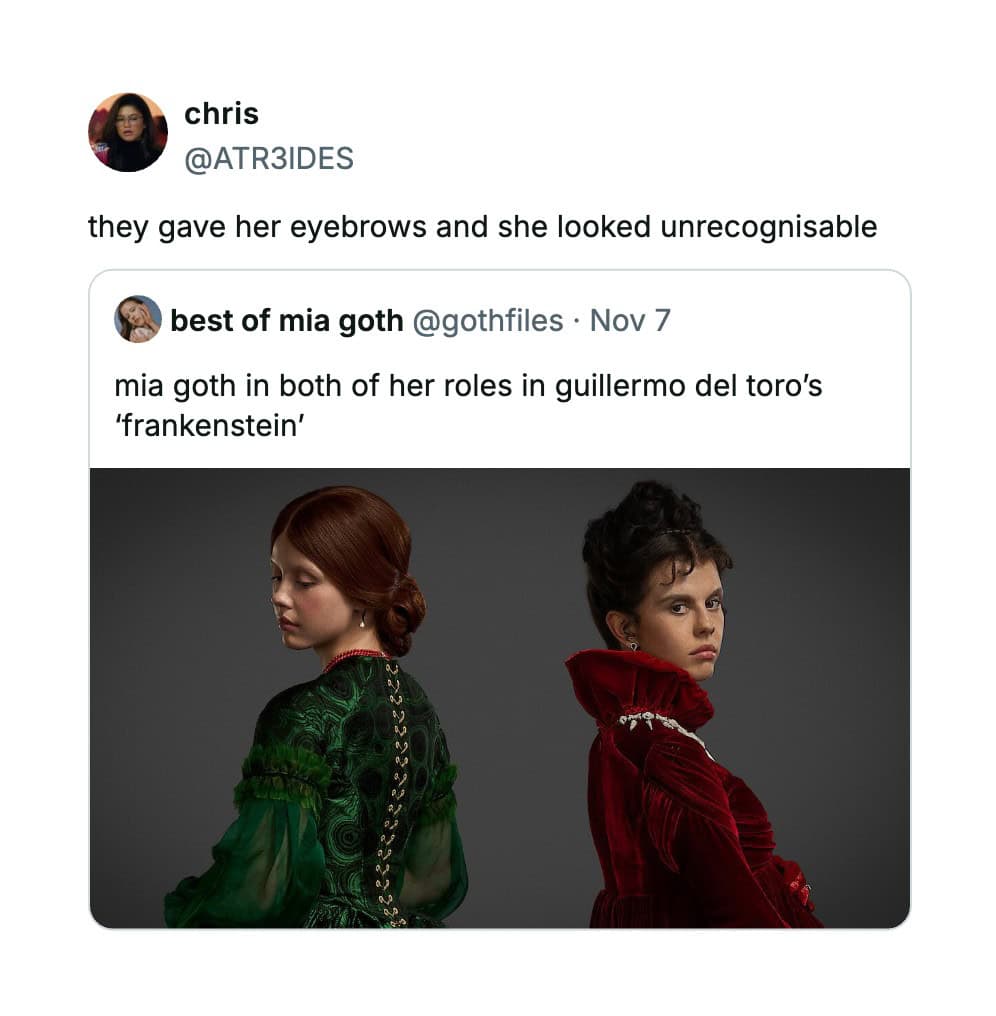Visit the @gothfiles handle
996x1016 pixels.
pyautogui.click(x=487, y=321)
